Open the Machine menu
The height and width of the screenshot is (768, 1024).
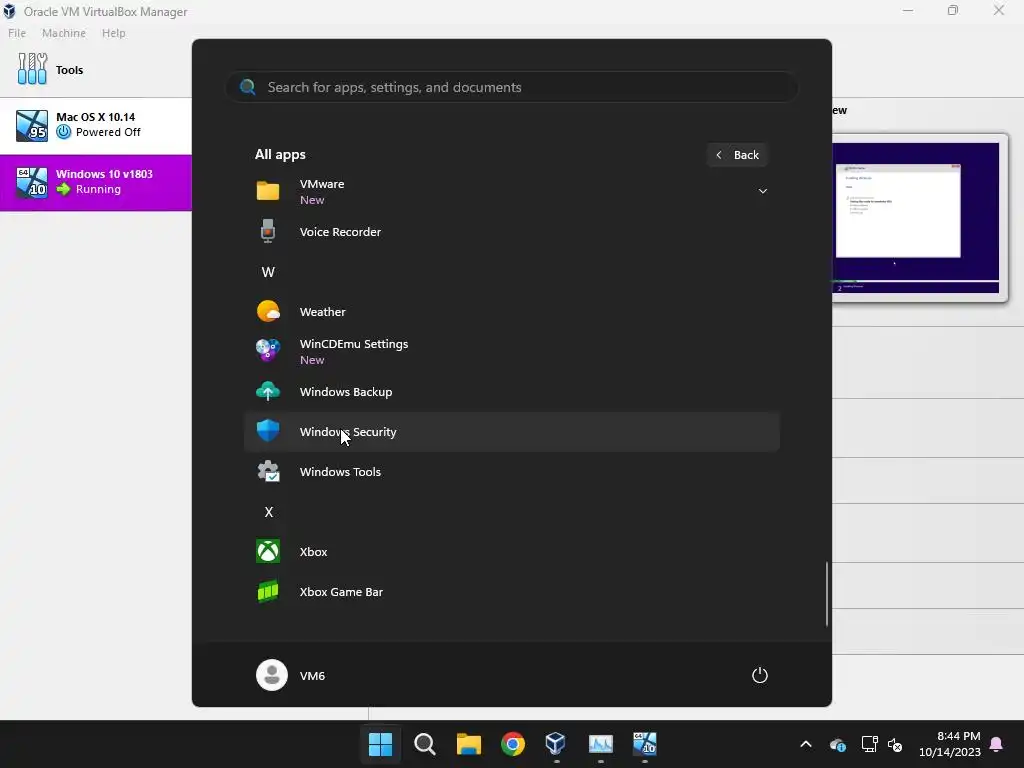click(63, 33)
